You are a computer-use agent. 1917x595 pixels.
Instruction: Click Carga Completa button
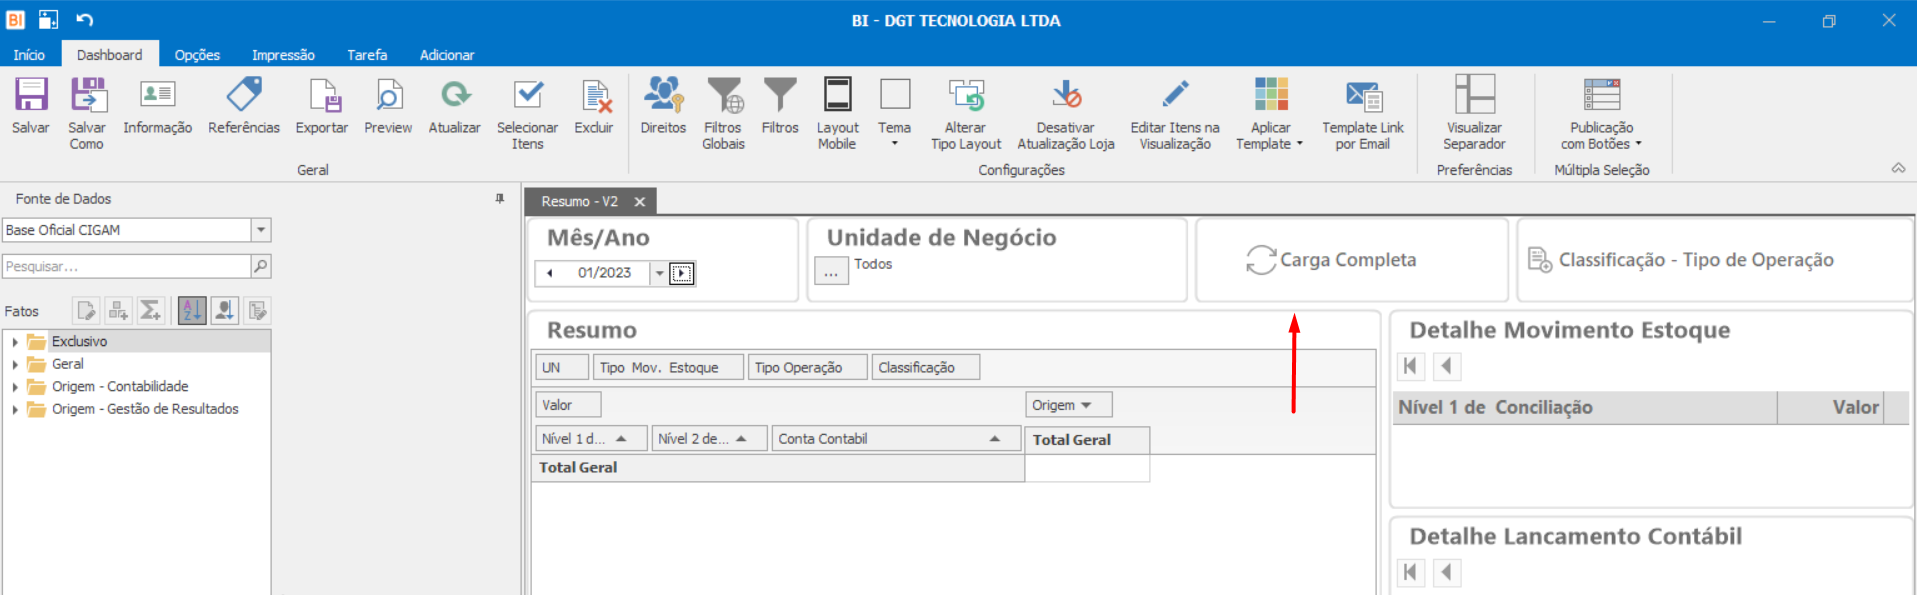click(1331, 260)
